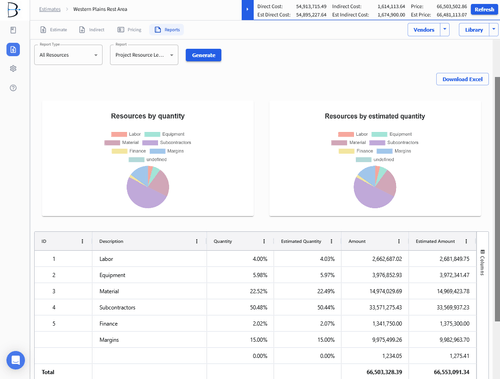Sort by the Amount column header
This screenshot has height=379, width=500.
click(x=357, y=241)
